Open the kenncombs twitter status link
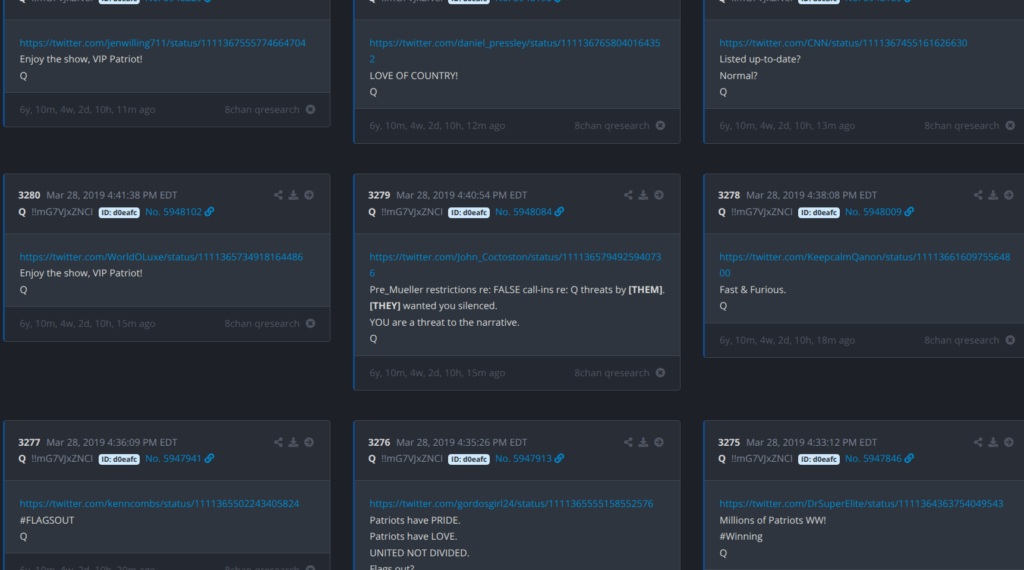This screenshot has height=570, width=1024. click(x=159, y=504)
